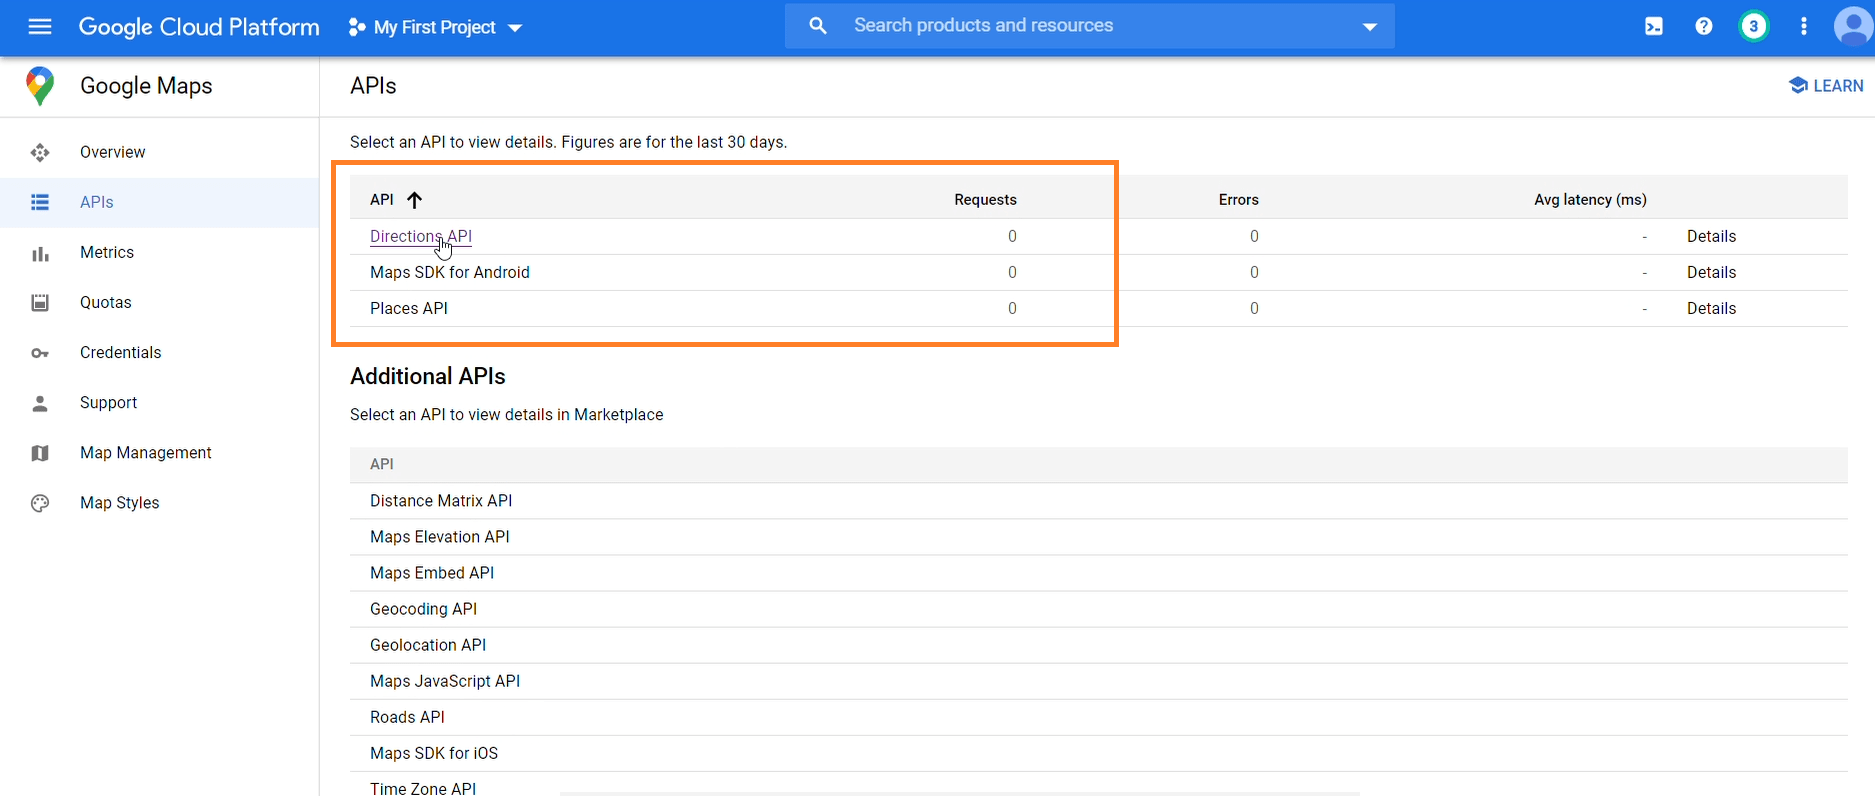This screenshot has height=796, width=1875.
Task: Click the LEARN graduation cap icon
Action: [1798, 86]
